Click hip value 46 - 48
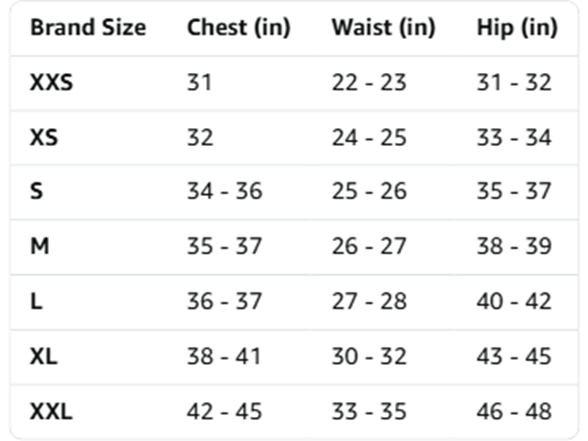This screenshot has height=441, width=588. pos(514,411)
